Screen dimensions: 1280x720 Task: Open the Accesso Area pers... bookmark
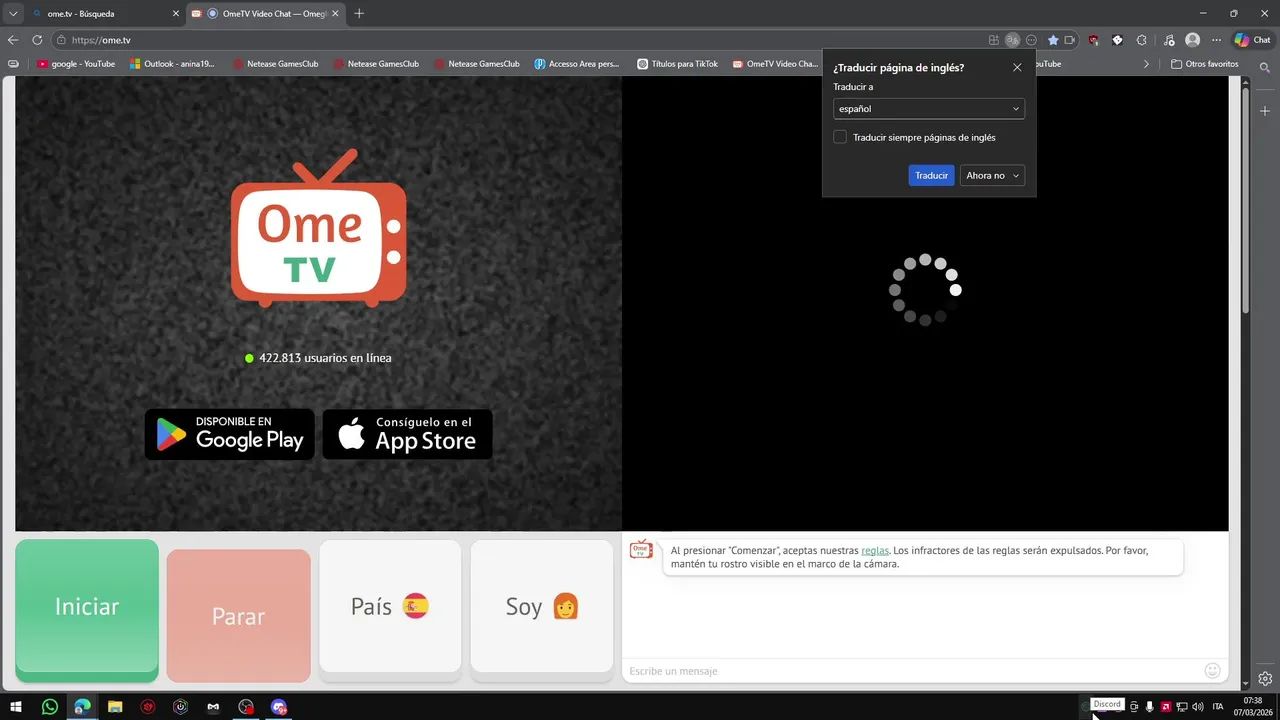pos(577,64)
